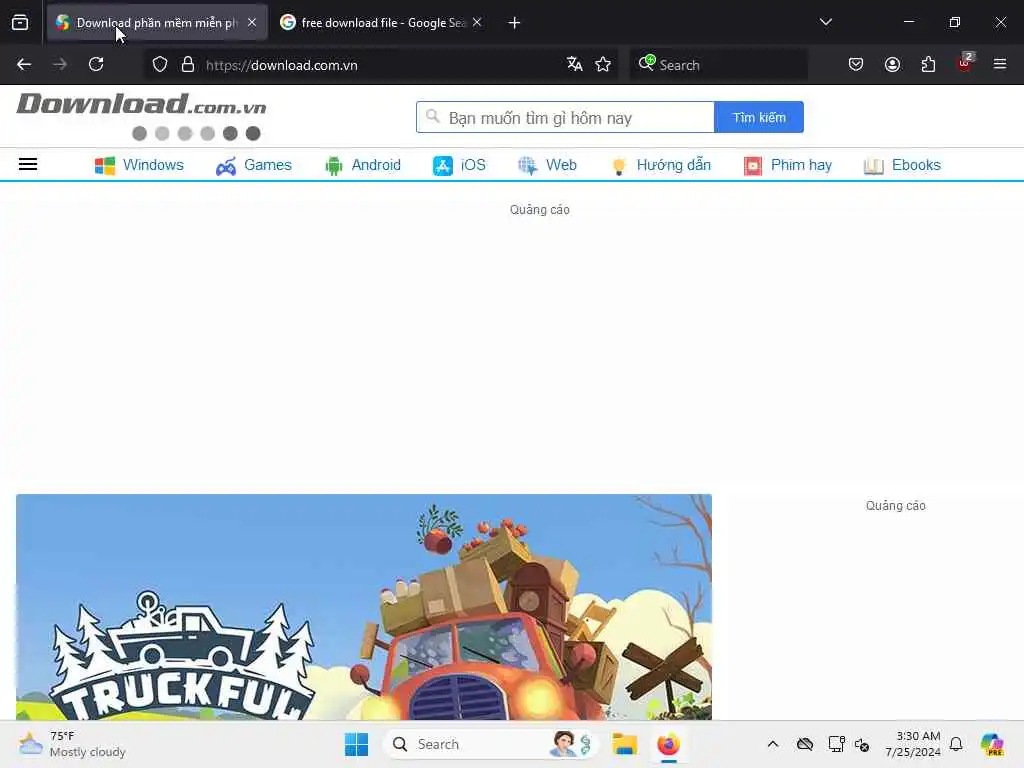Image resolution: width=1024 pixels, height=768 pixels.
Task: Open the Web category
Action: pos(547,165)
